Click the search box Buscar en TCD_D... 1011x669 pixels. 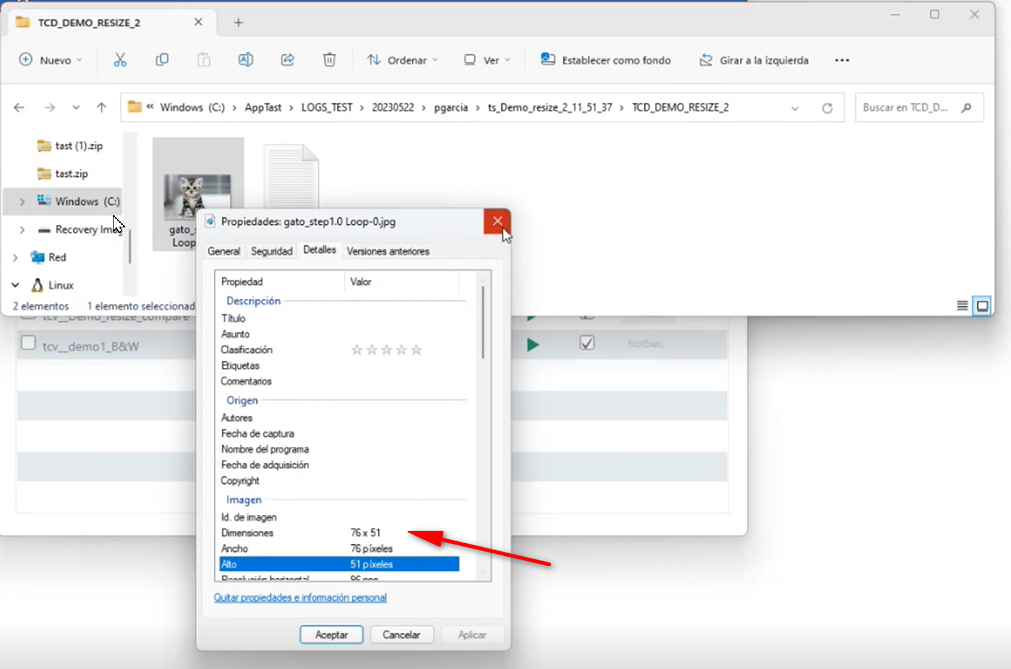(x=908, y=108)
